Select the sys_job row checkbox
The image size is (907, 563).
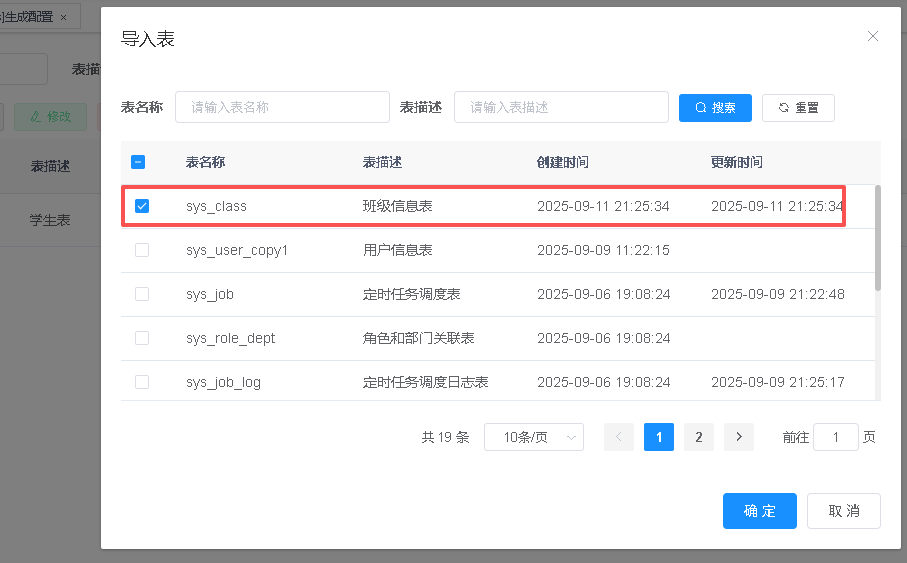(x=142, y=294)
